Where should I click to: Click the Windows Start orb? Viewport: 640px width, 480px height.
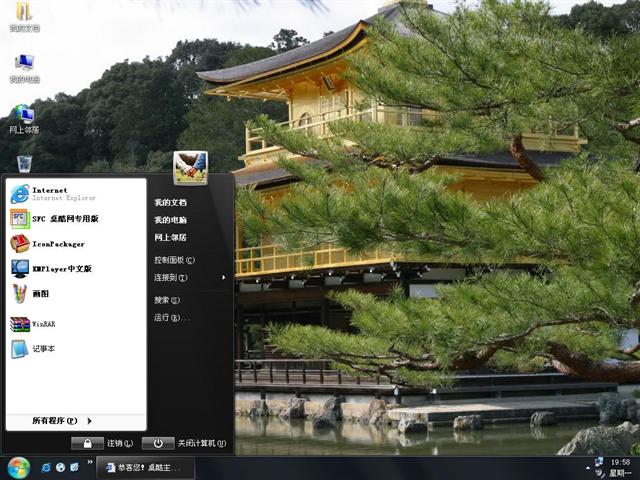[x=18, y=468]
